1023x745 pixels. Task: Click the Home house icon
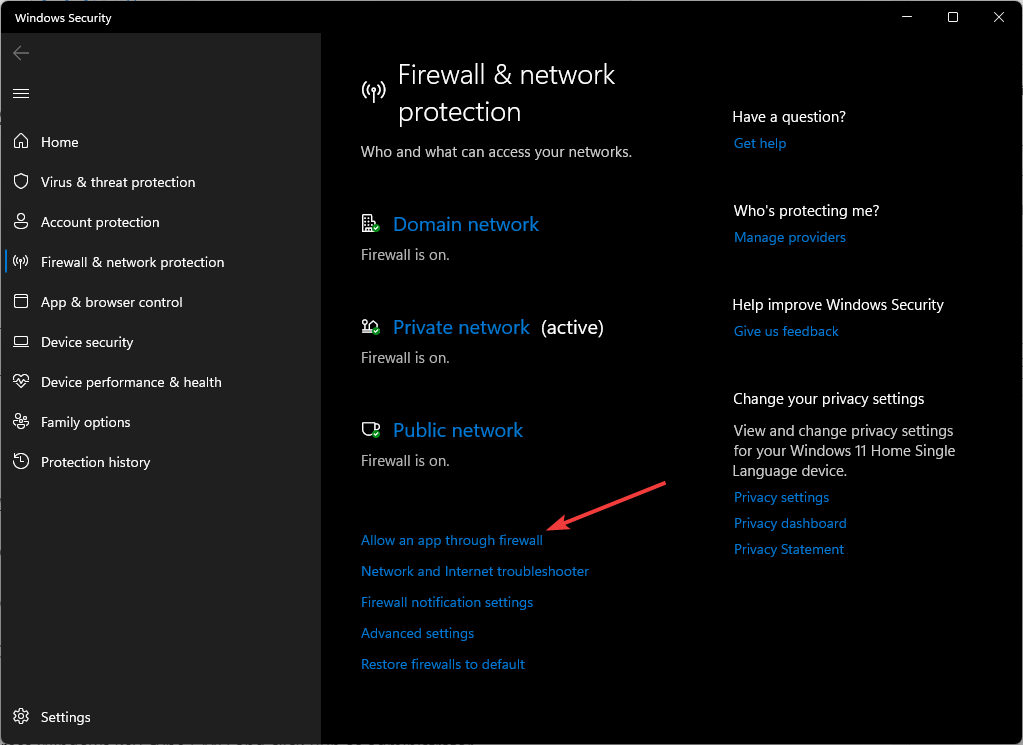pyautogui.click(x=21, y=141)
